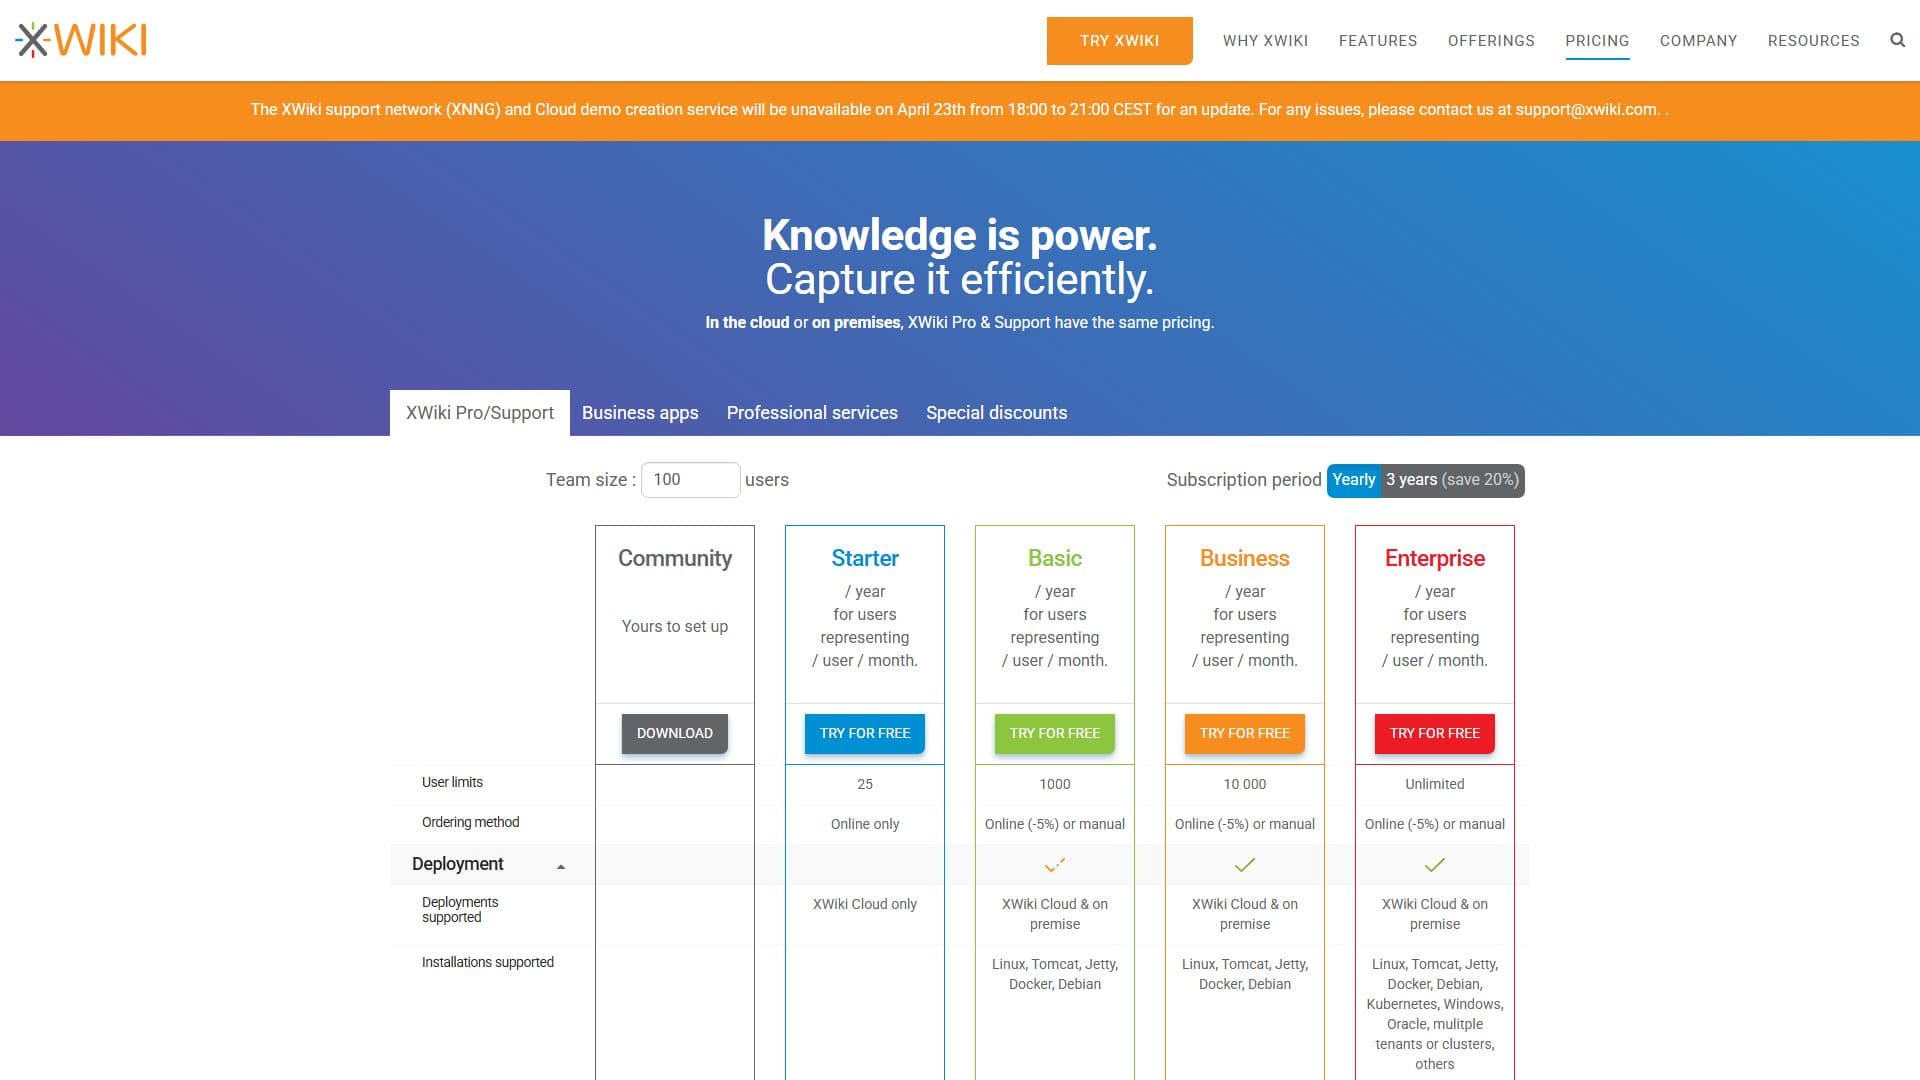The image size is (1920, 1080).
Task: Click the Installations supported row label
Action: pos(488,962)
